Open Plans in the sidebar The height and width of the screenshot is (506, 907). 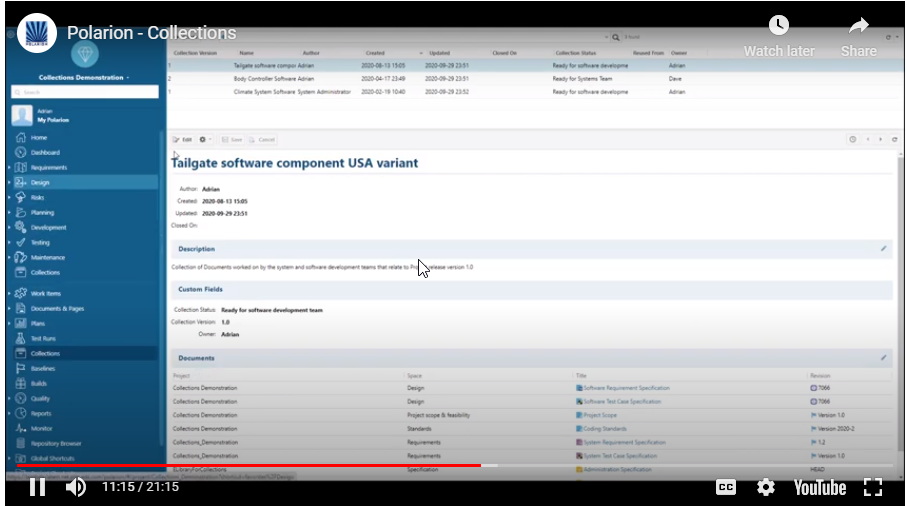(x=38, y=324)
